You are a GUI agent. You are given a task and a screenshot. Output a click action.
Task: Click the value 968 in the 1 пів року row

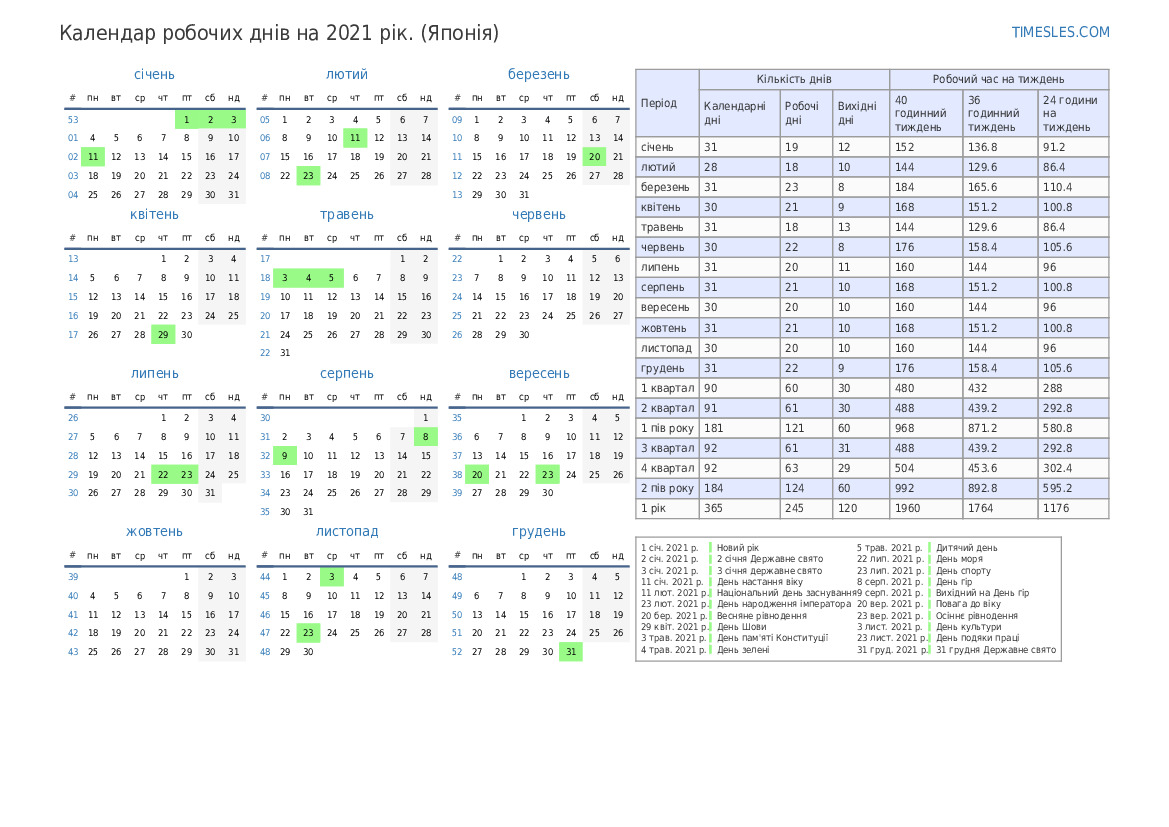(x=905, y=428)
